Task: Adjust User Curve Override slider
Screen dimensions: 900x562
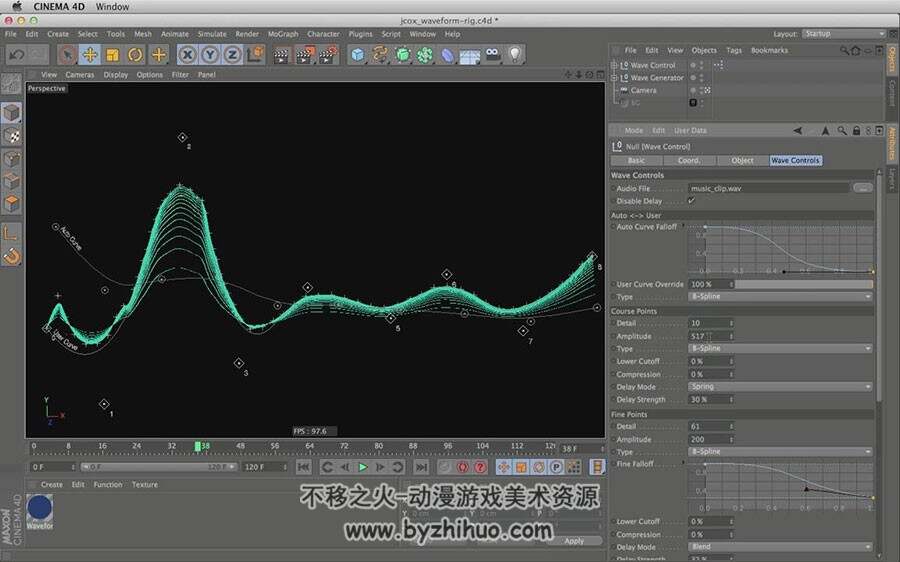Action: pos(804,284)
